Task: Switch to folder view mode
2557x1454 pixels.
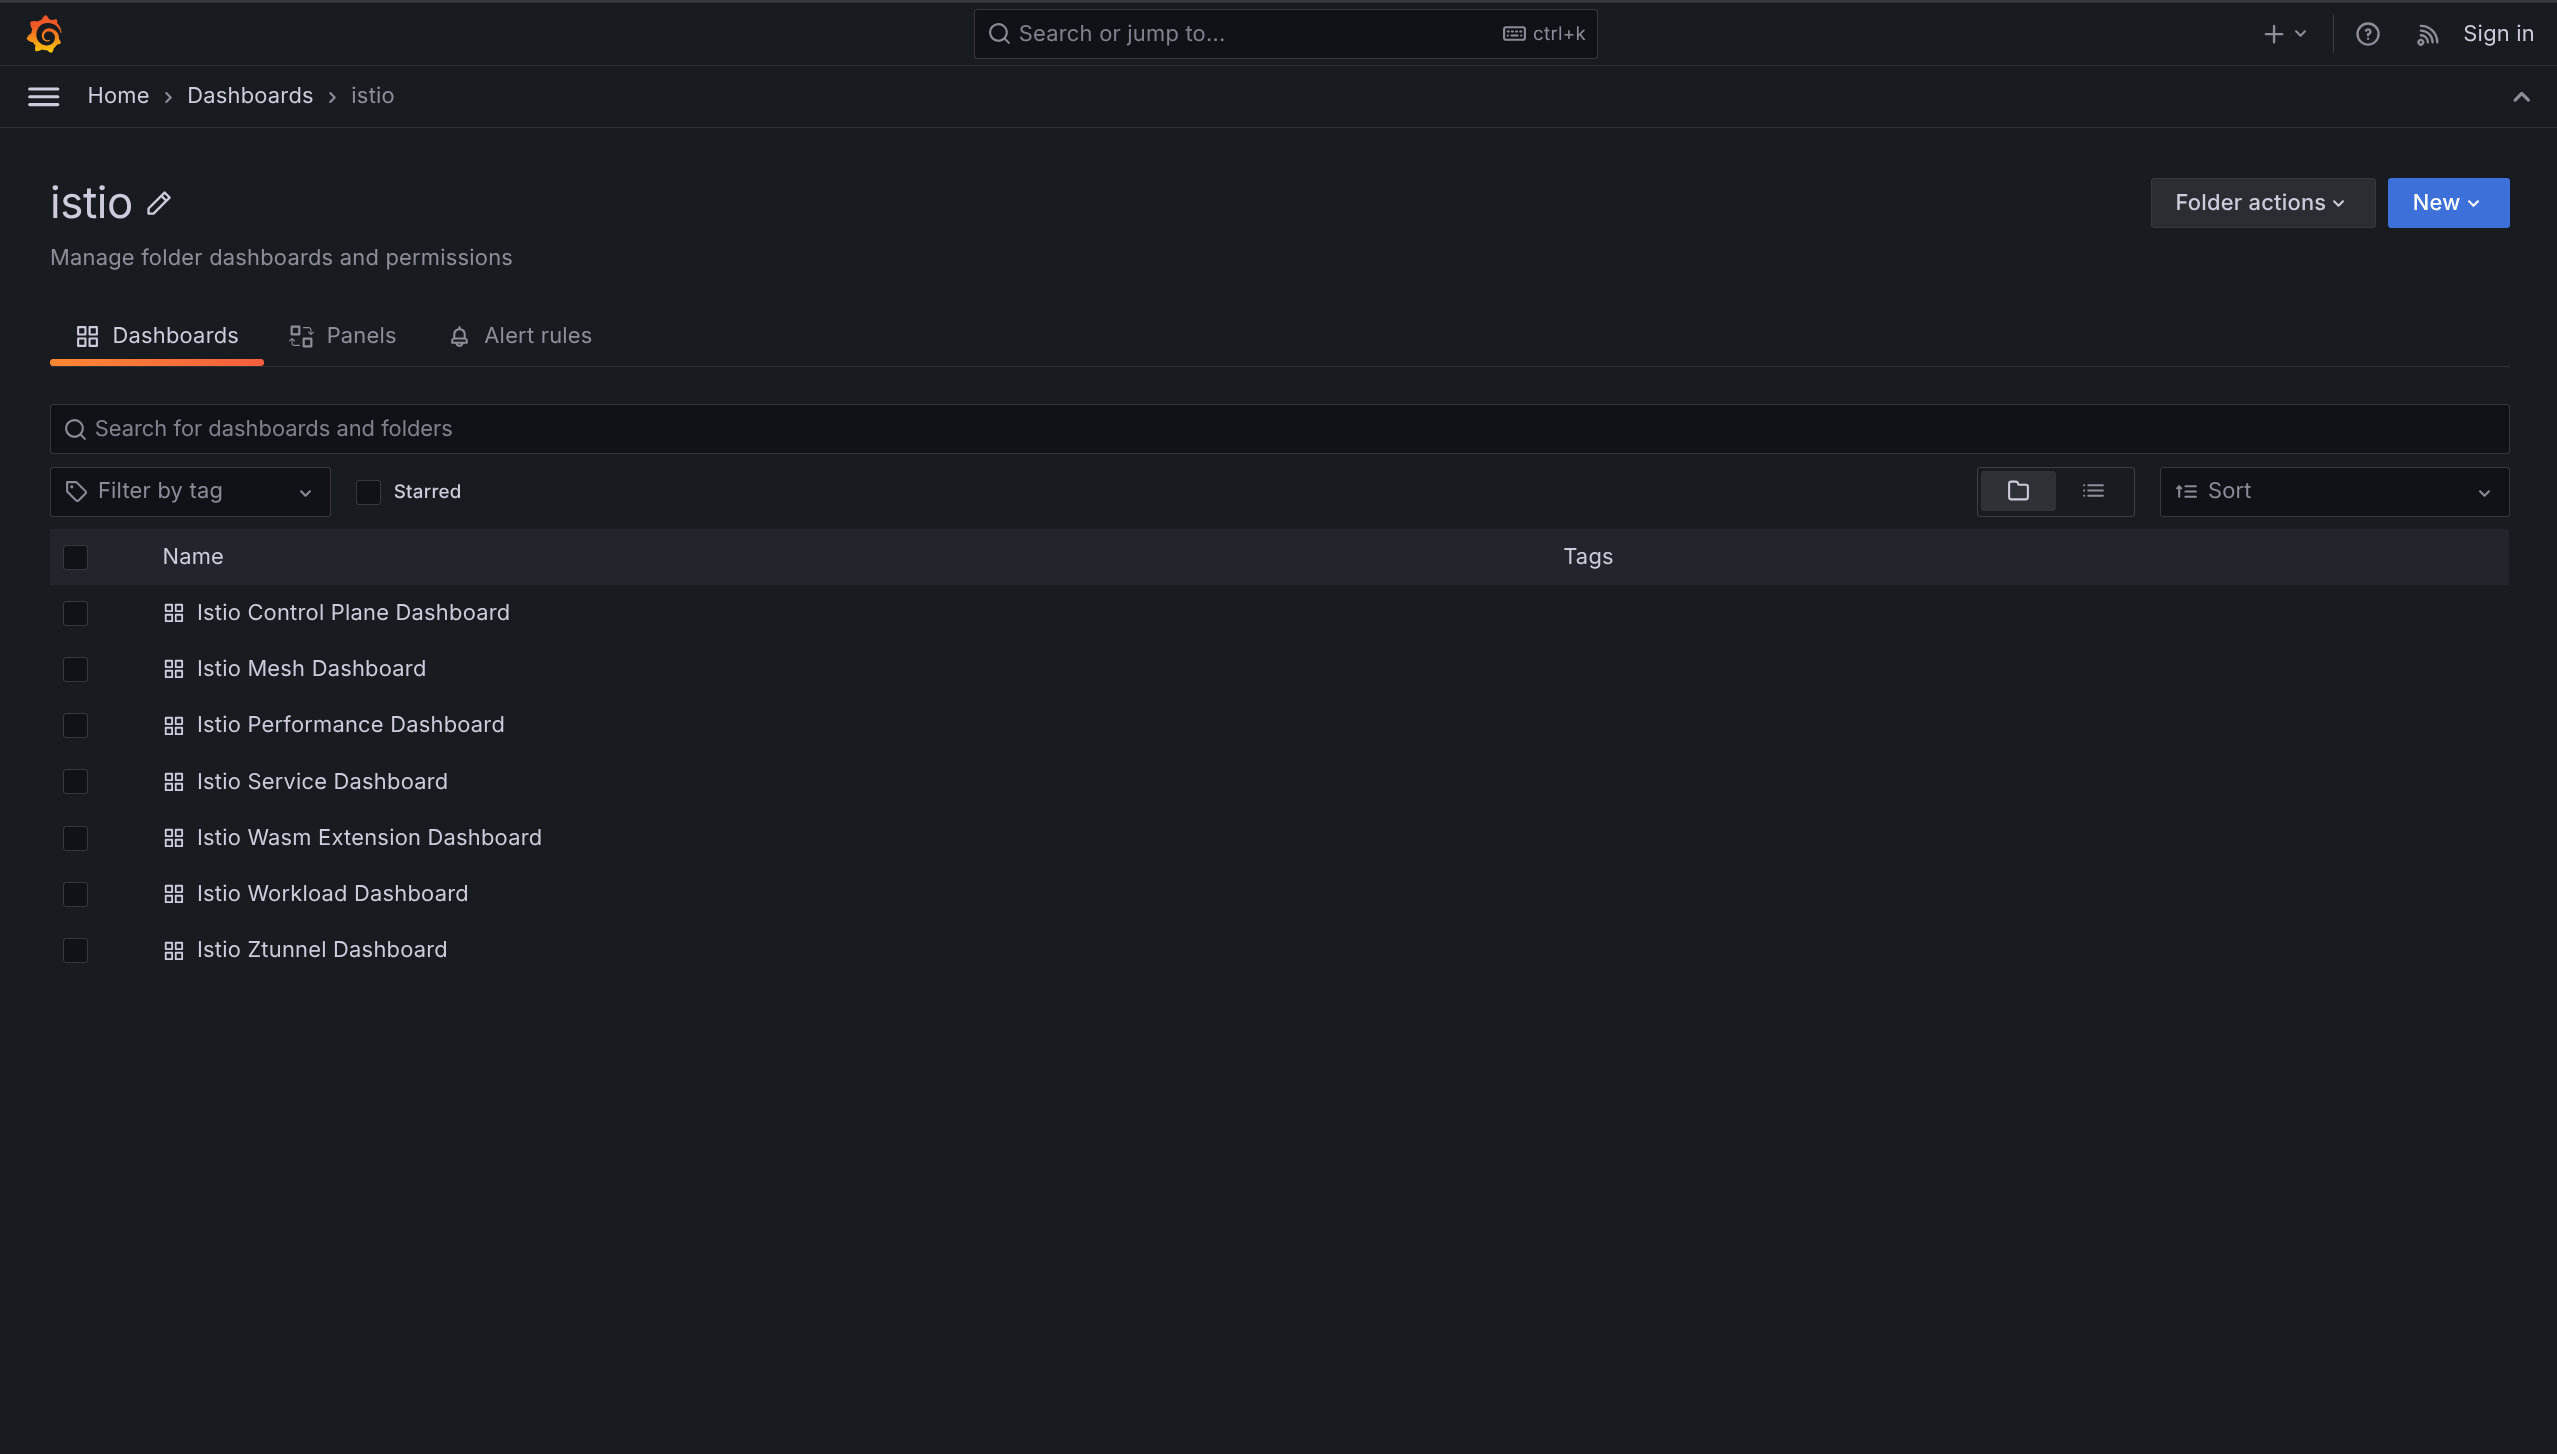Action: pyautogui.click(x=2017, y=491)
